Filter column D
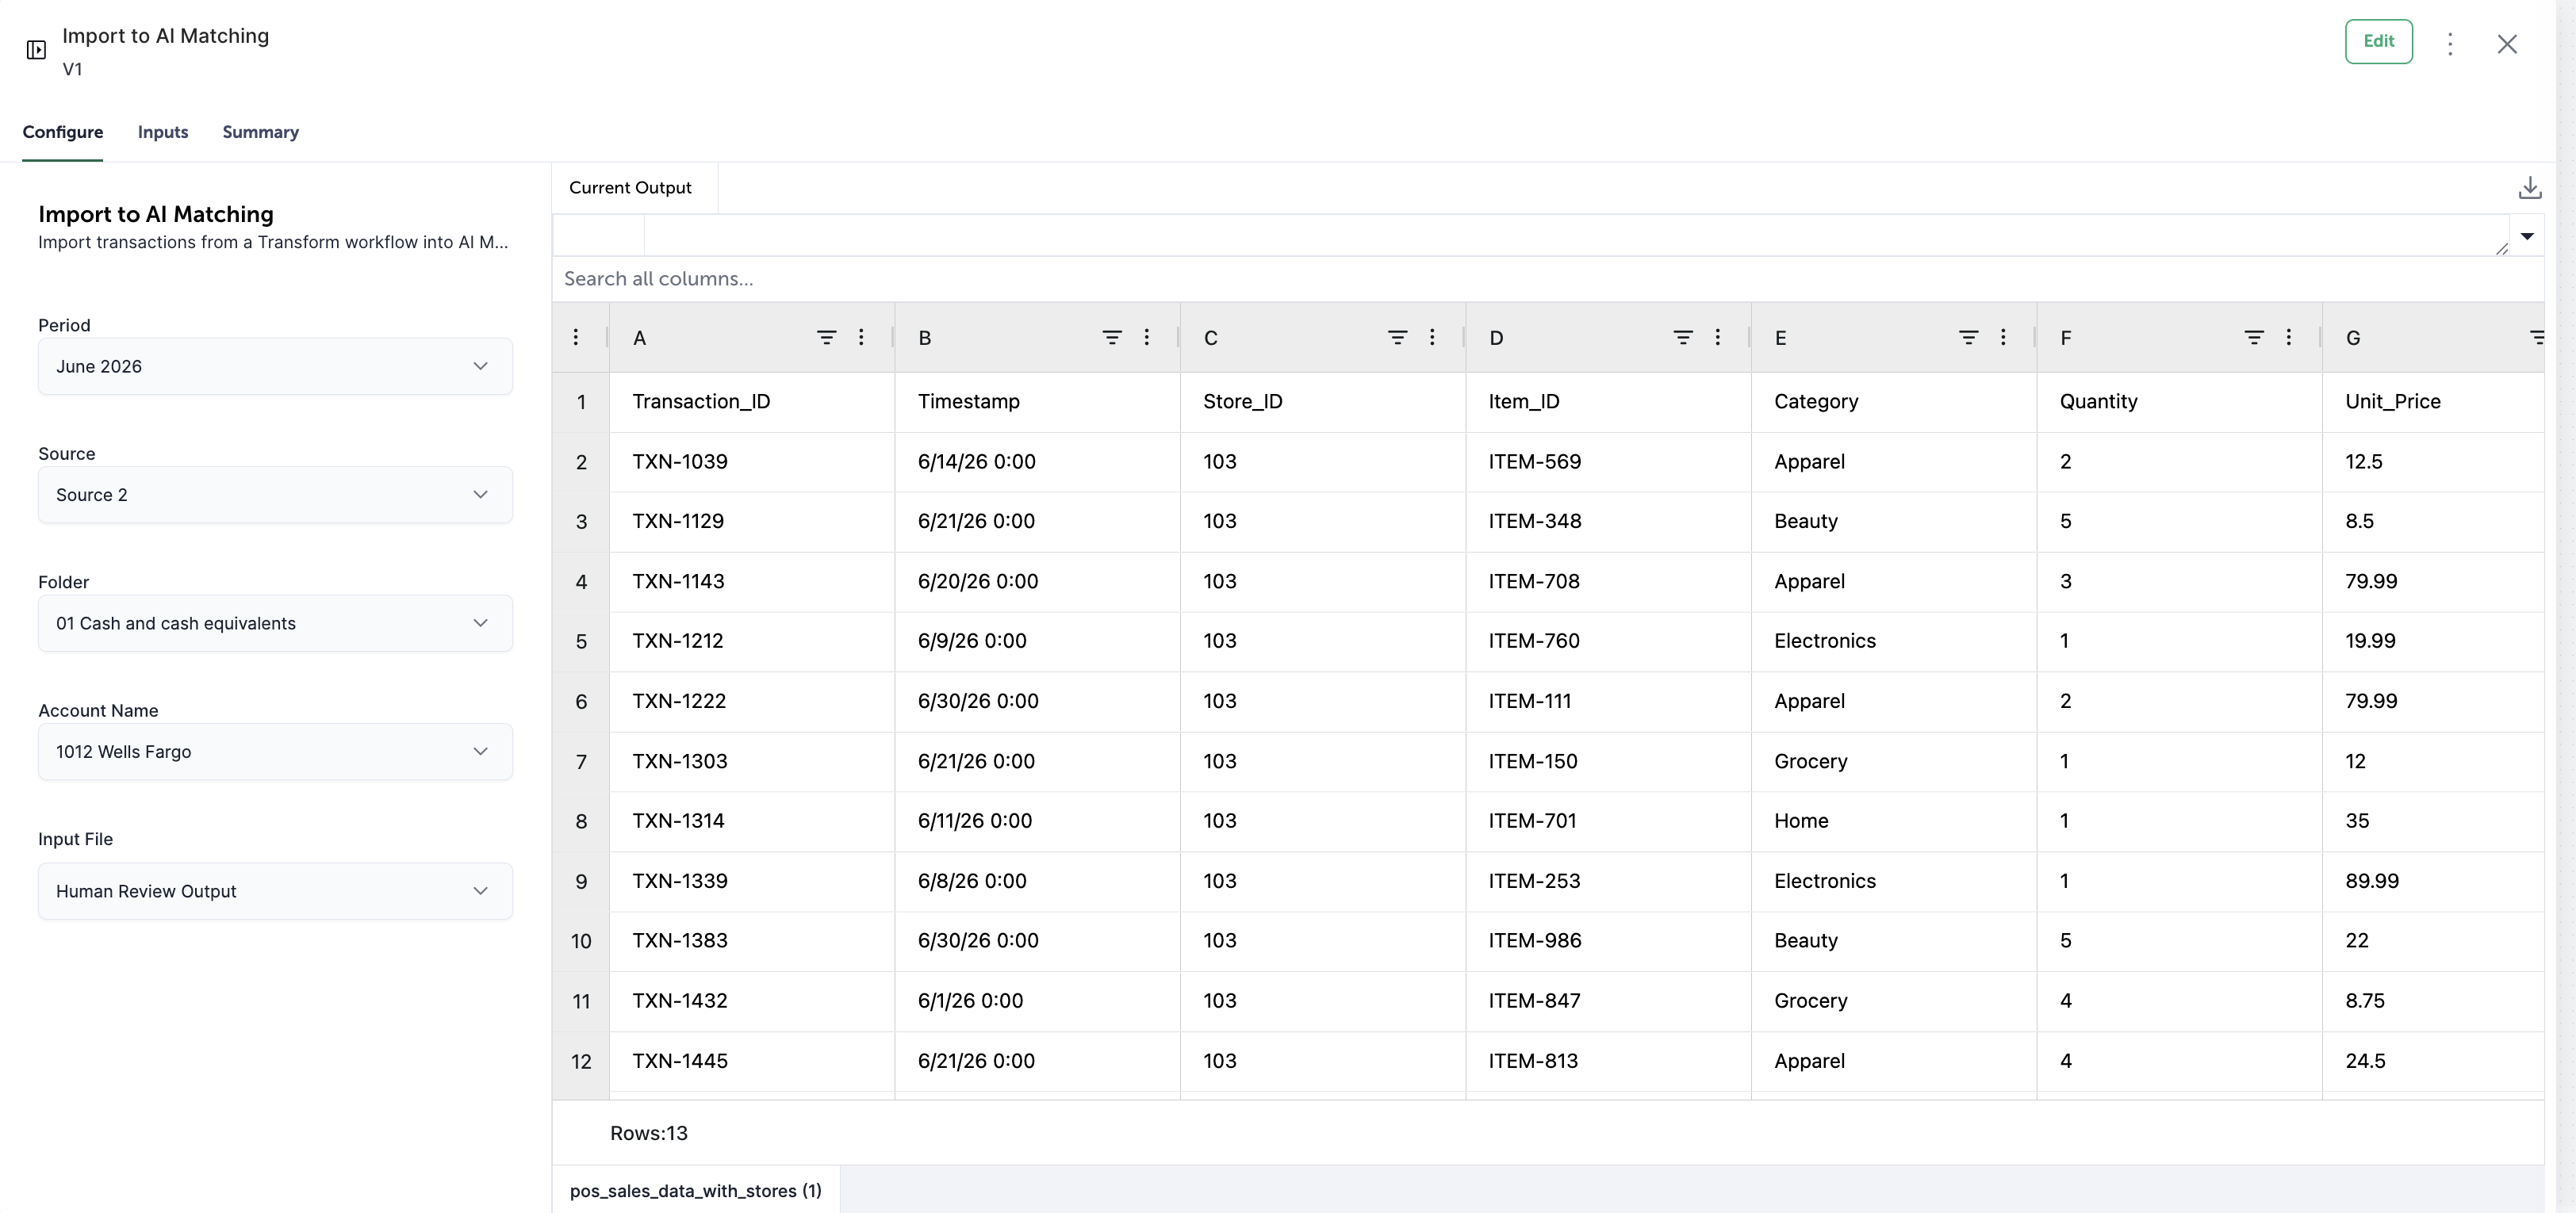 pyautogui.click(x=1683, y=337)
